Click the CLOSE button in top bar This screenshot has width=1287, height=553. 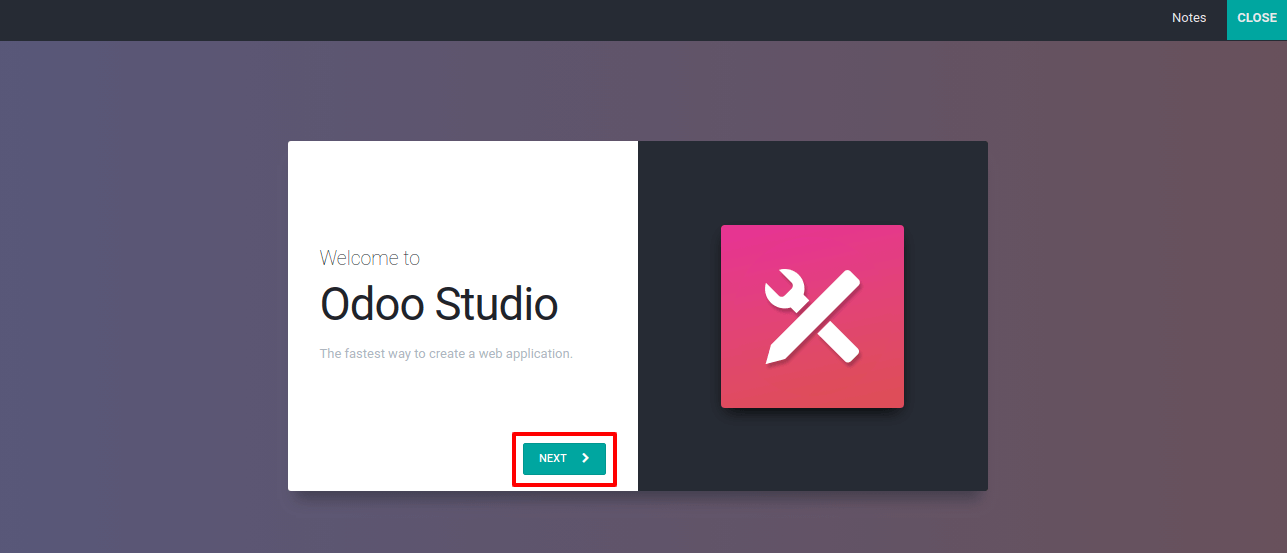pos(1257,19)
